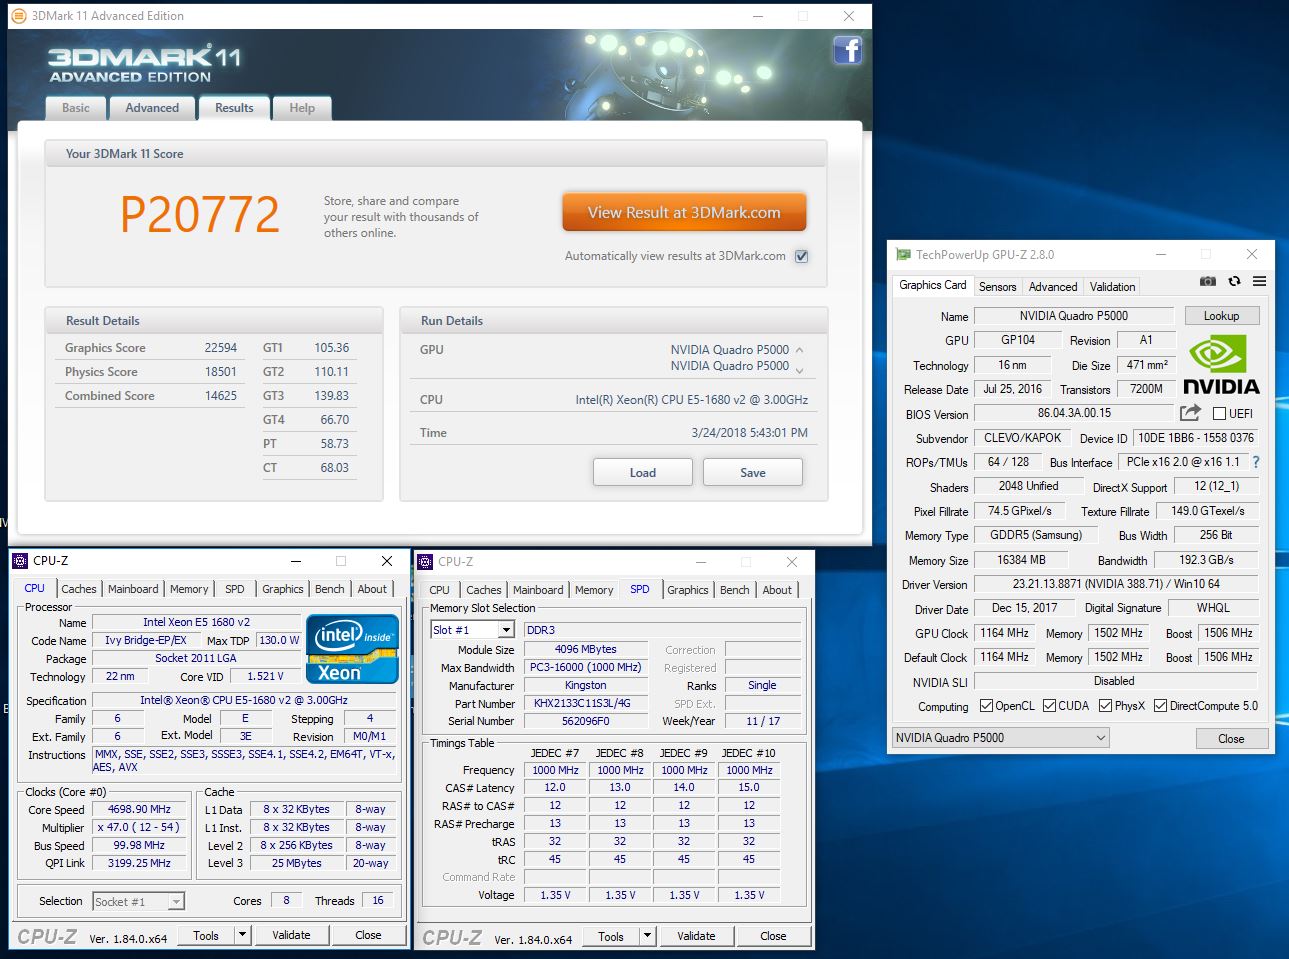Click the Graphics Score value 22594
This screenshot has width=1289, height=959.
(220, 348)
